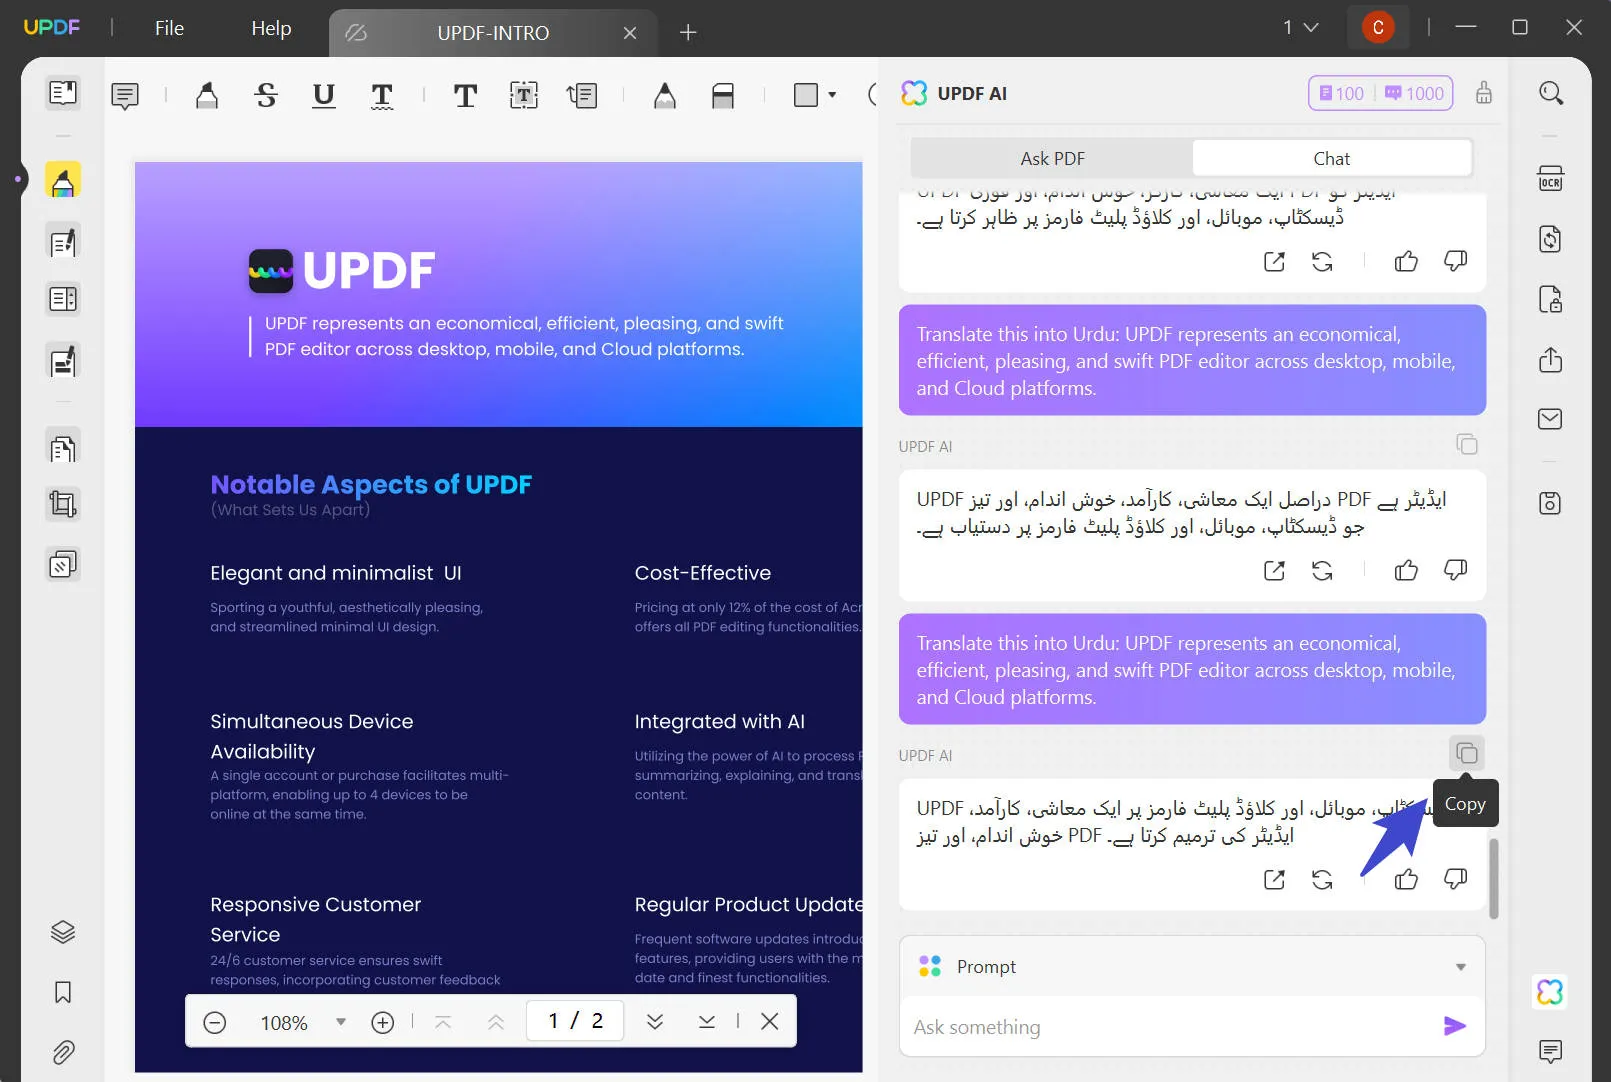Zoom in with the plus button
1611x1082 pixels.
tap(383, 1022)
